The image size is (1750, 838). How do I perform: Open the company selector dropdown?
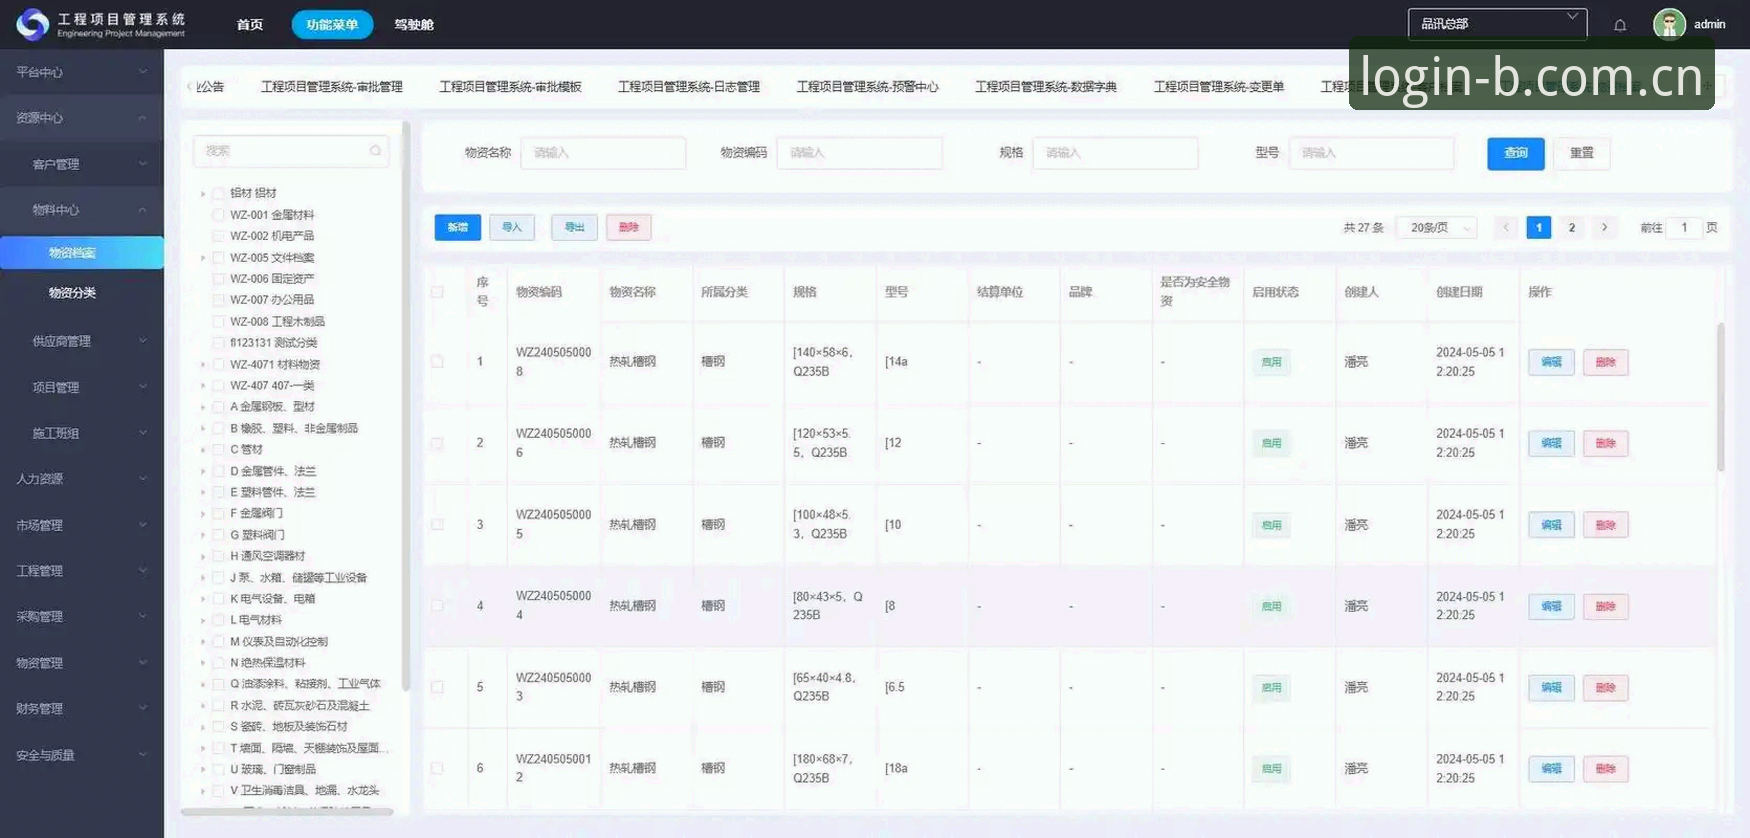coord(1497,24)
